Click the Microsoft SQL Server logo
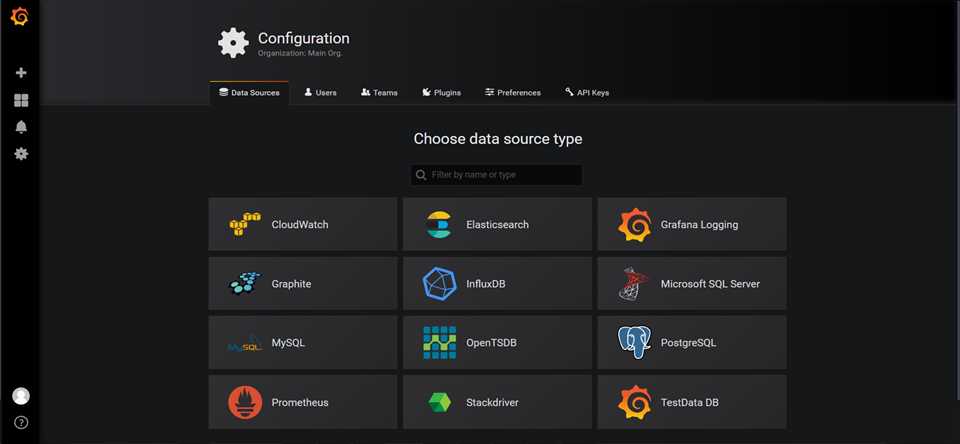This screenshot has height=444, width=960. (x=634, y=284)
